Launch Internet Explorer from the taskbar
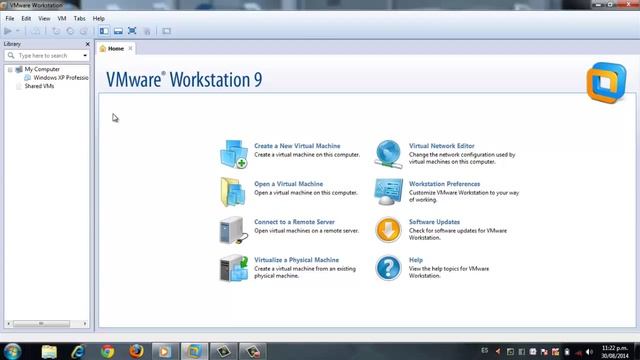640x360 pixels. (78, 351)
